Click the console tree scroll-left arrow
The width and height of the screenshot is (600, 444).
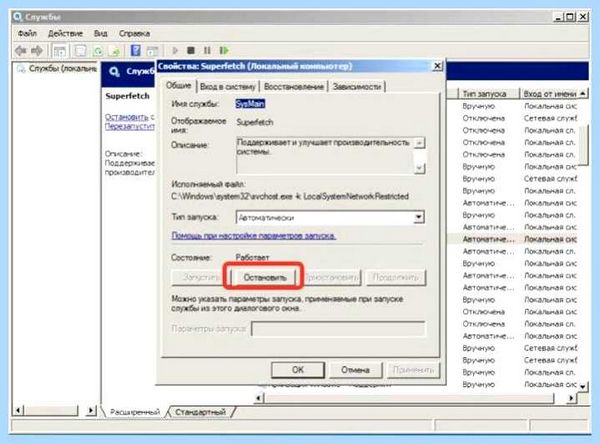click(x=18, y=411)
